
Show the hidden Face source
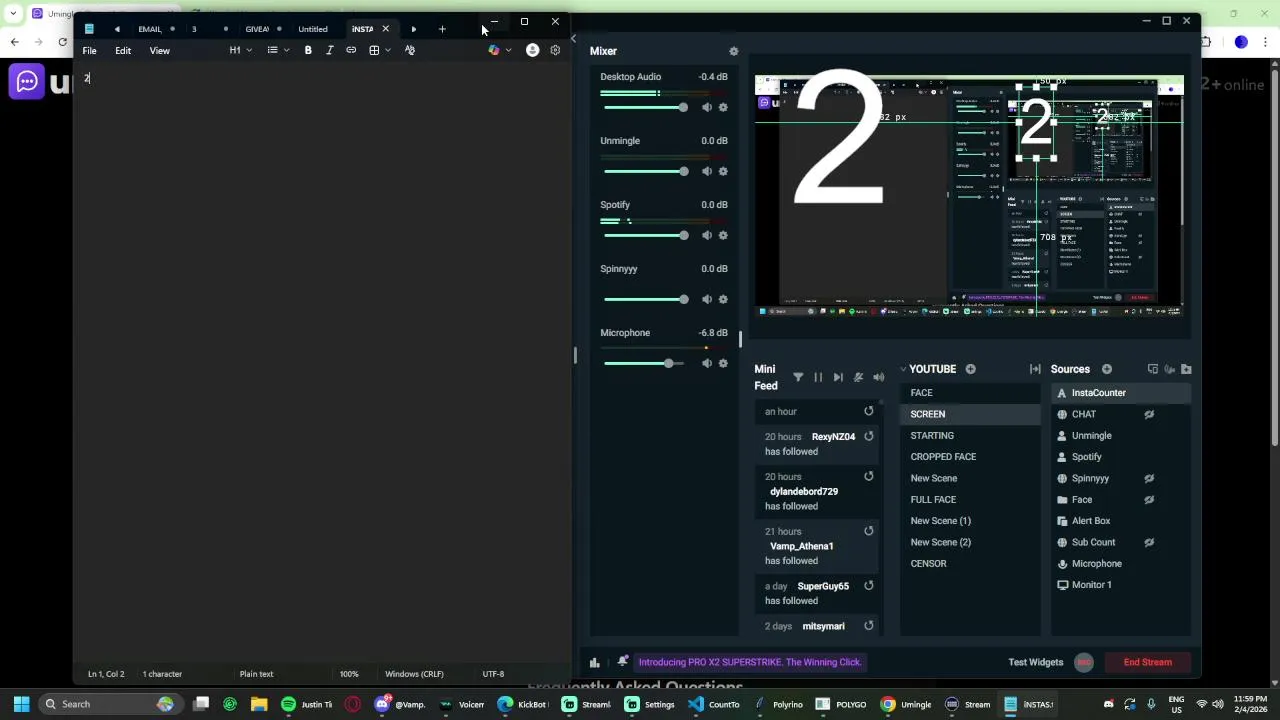(x=1149, y=500)
